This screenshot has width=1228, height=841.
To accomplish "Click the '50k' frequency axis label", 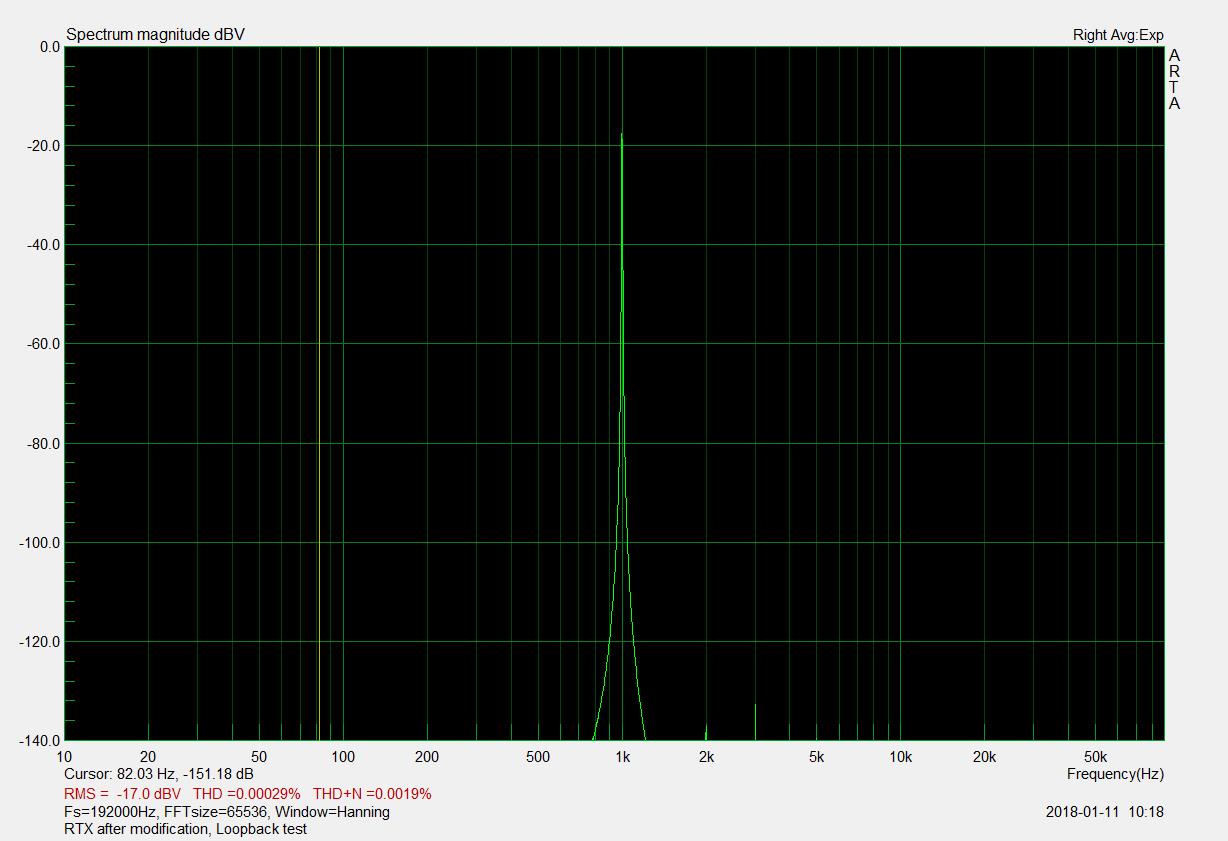I will (1096, 757).
